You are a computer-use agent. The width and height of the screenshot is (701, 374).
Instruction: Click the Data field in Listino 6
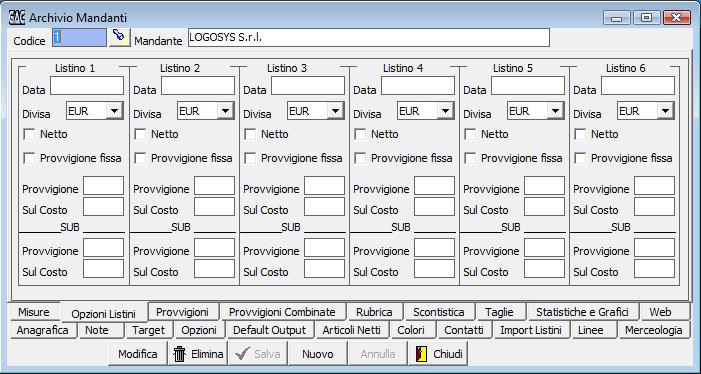pyautogui.click(x=638, y=85)
